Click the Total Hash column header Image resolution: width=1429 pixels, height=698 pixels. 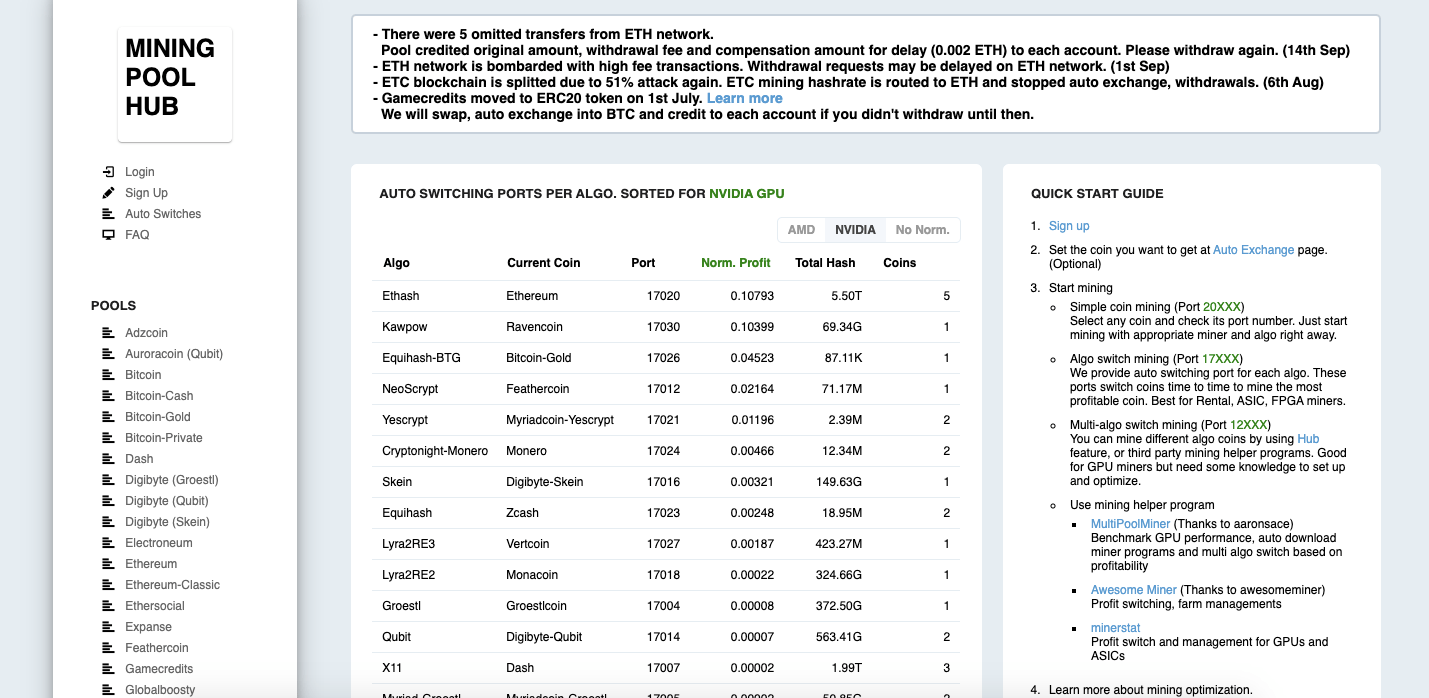coord(825,263)
